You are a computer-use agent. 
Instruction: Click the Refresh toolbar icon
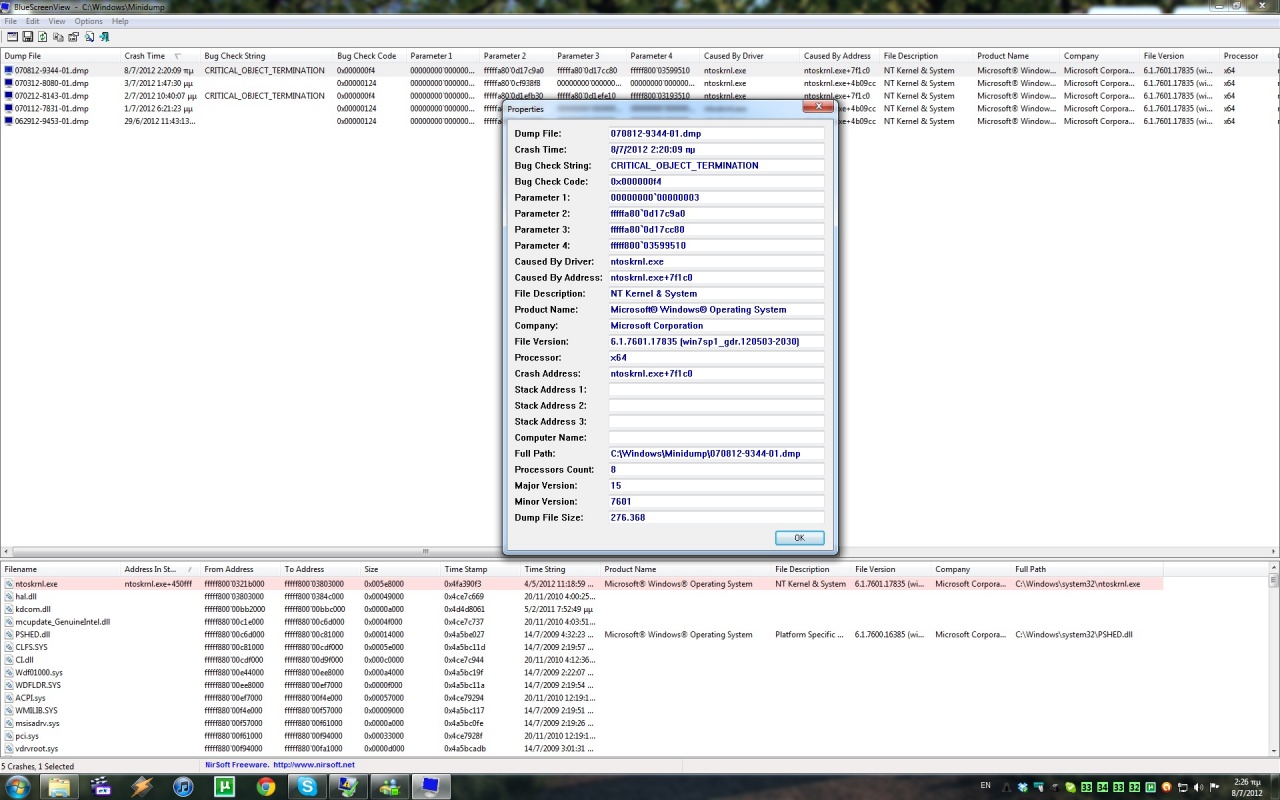click(43, 37)
